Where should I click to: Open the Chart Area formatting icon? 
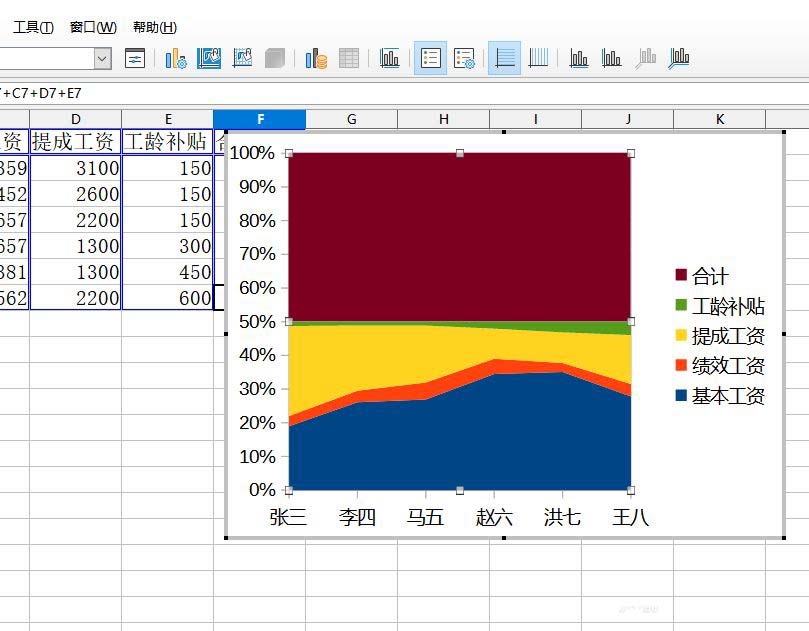(x=209, y=58)
